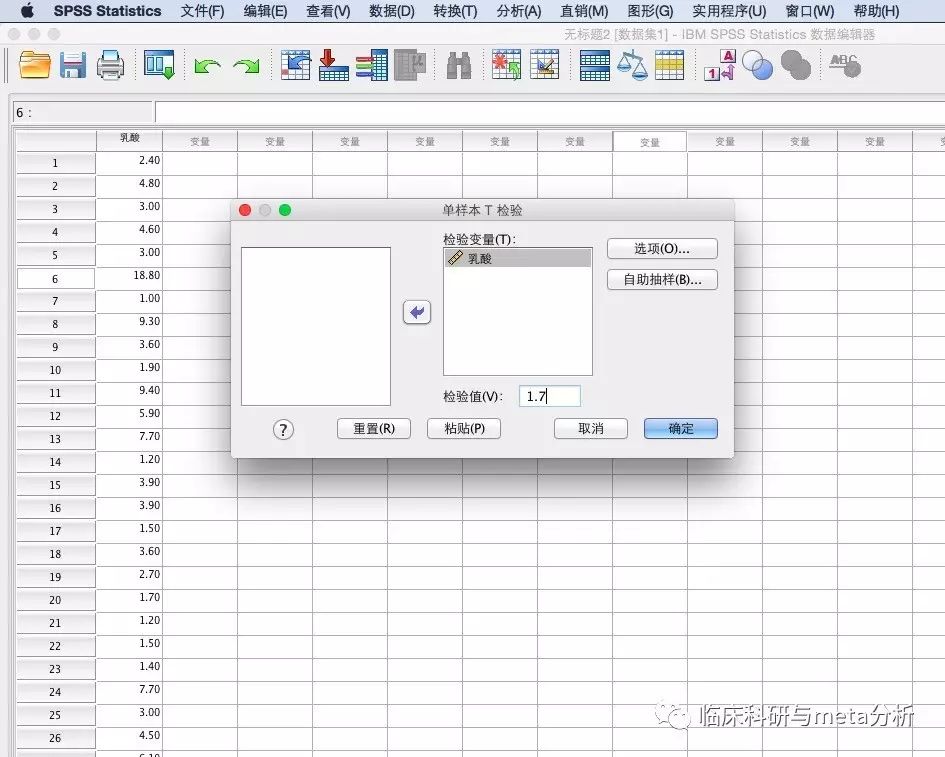Click the 自助抽样(B)... button

click(x=662, y=280)
